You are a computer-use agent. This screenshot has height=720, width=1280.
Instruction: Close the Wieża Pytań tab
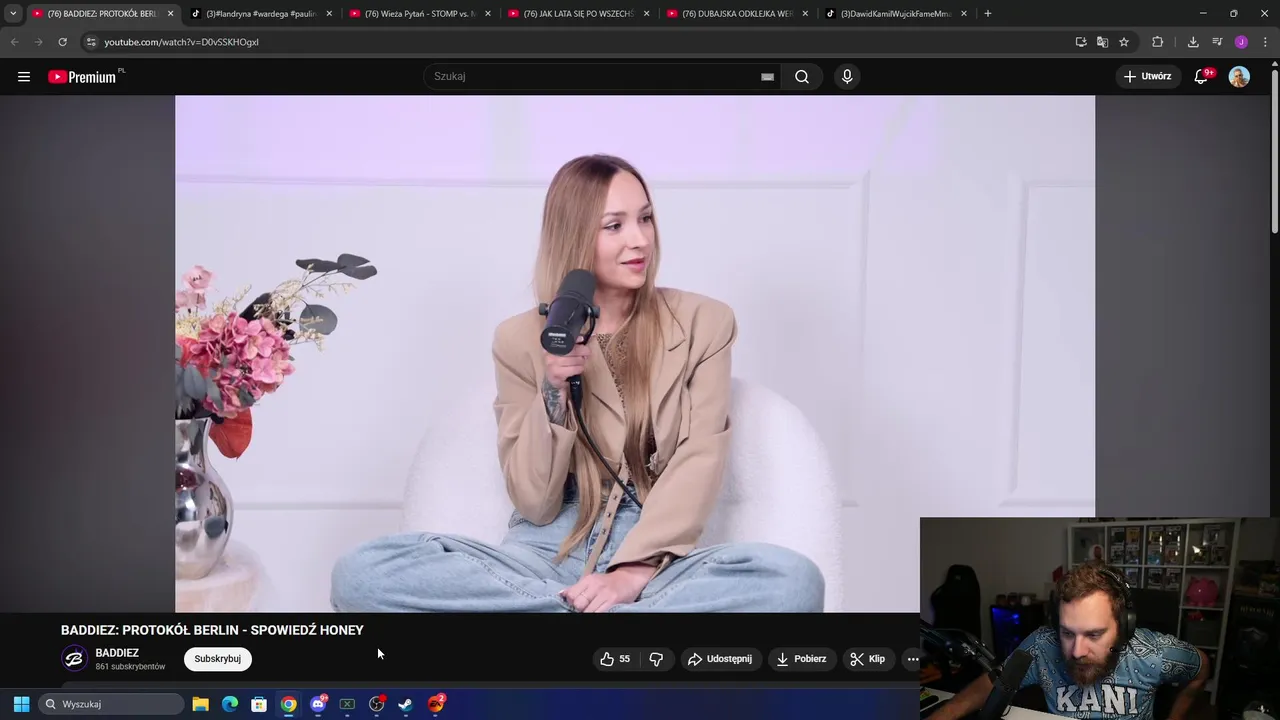tap(488, 14)
